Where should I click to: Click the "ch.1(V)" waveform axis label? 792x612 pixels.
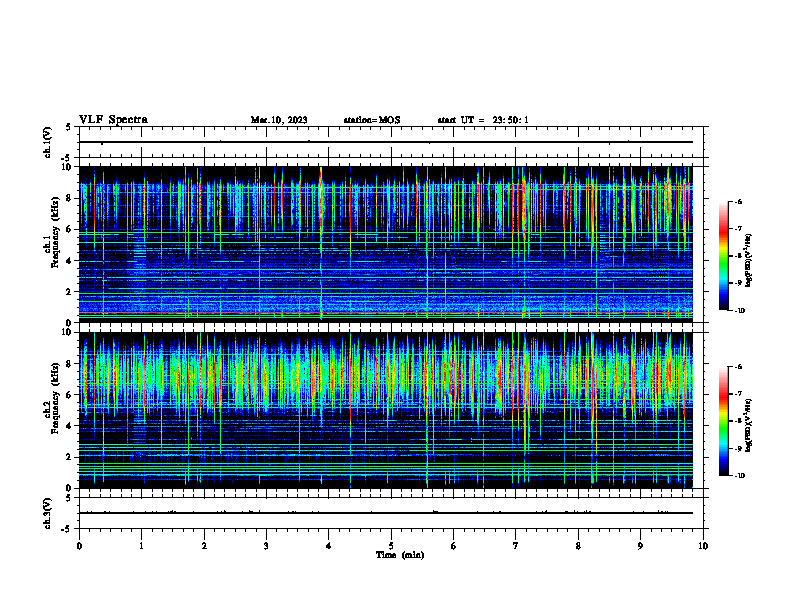47,142
